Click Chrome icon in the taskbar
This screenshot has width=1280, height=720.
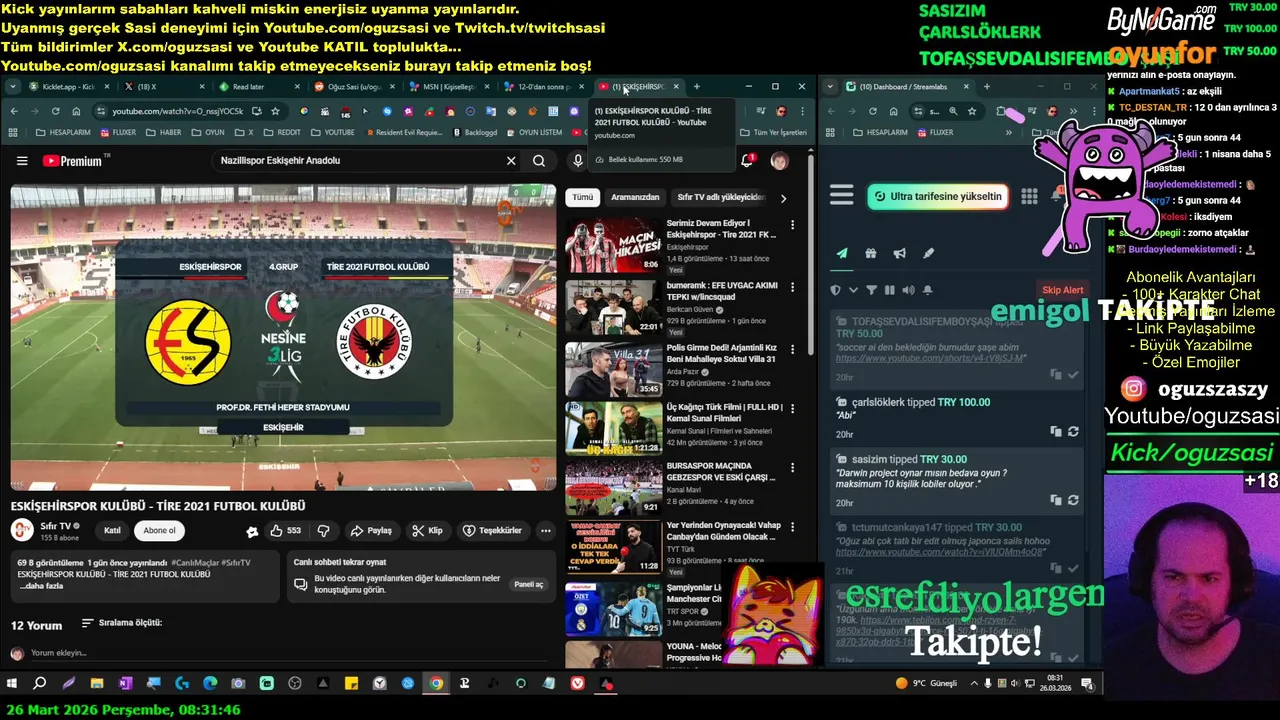[436, 684]
